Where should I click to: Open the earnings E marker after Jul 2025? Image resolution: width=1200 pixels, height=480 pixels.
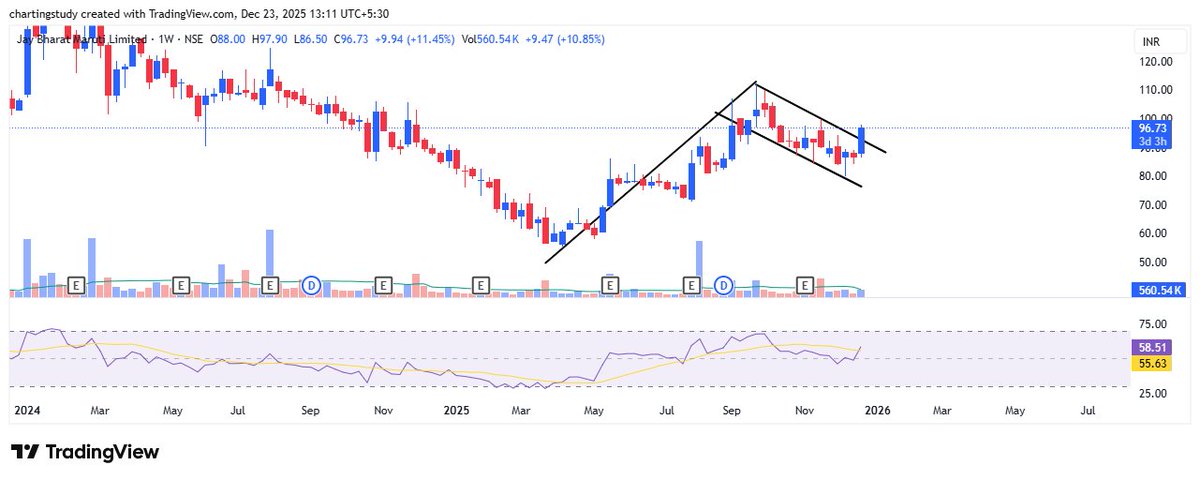[691, 285]
